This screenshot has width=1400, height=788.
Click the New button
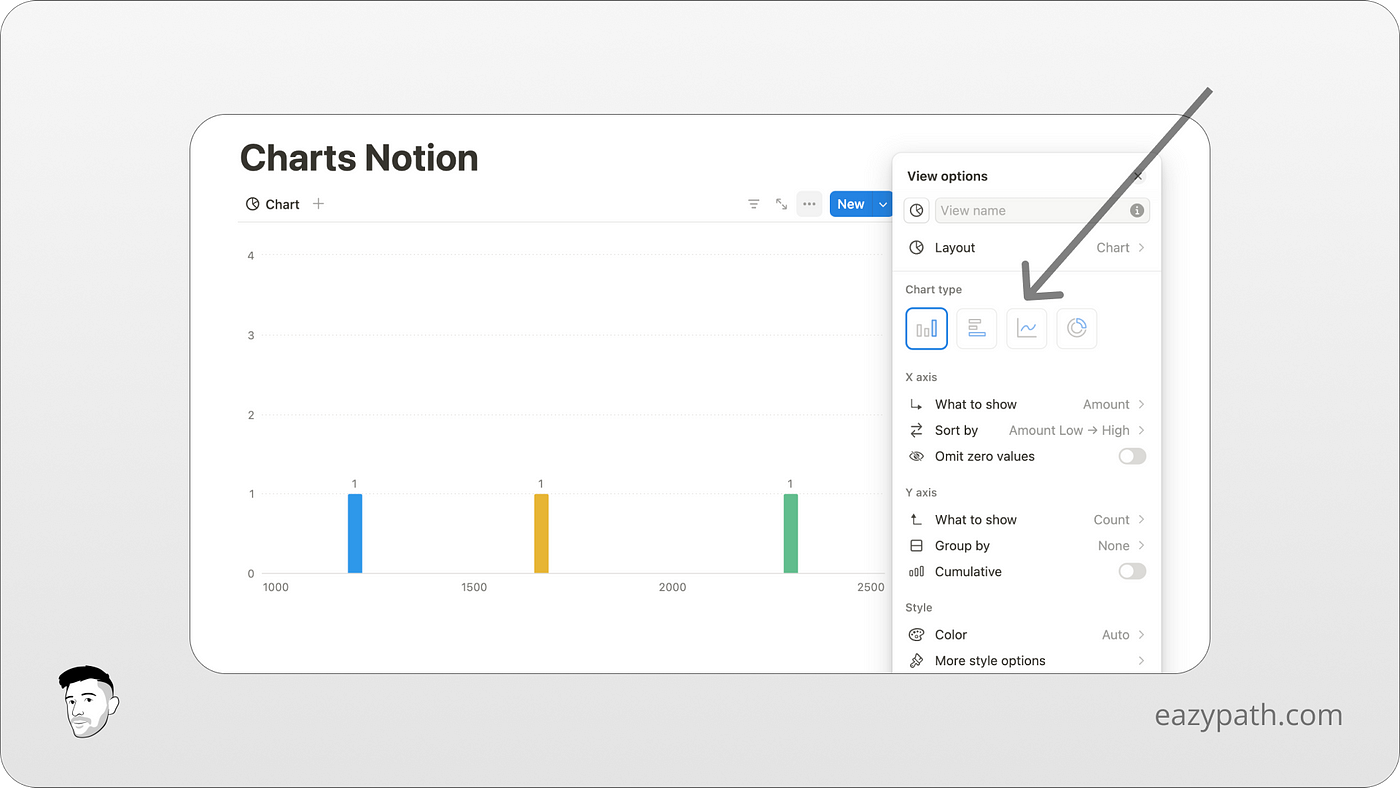coord(851,204)
